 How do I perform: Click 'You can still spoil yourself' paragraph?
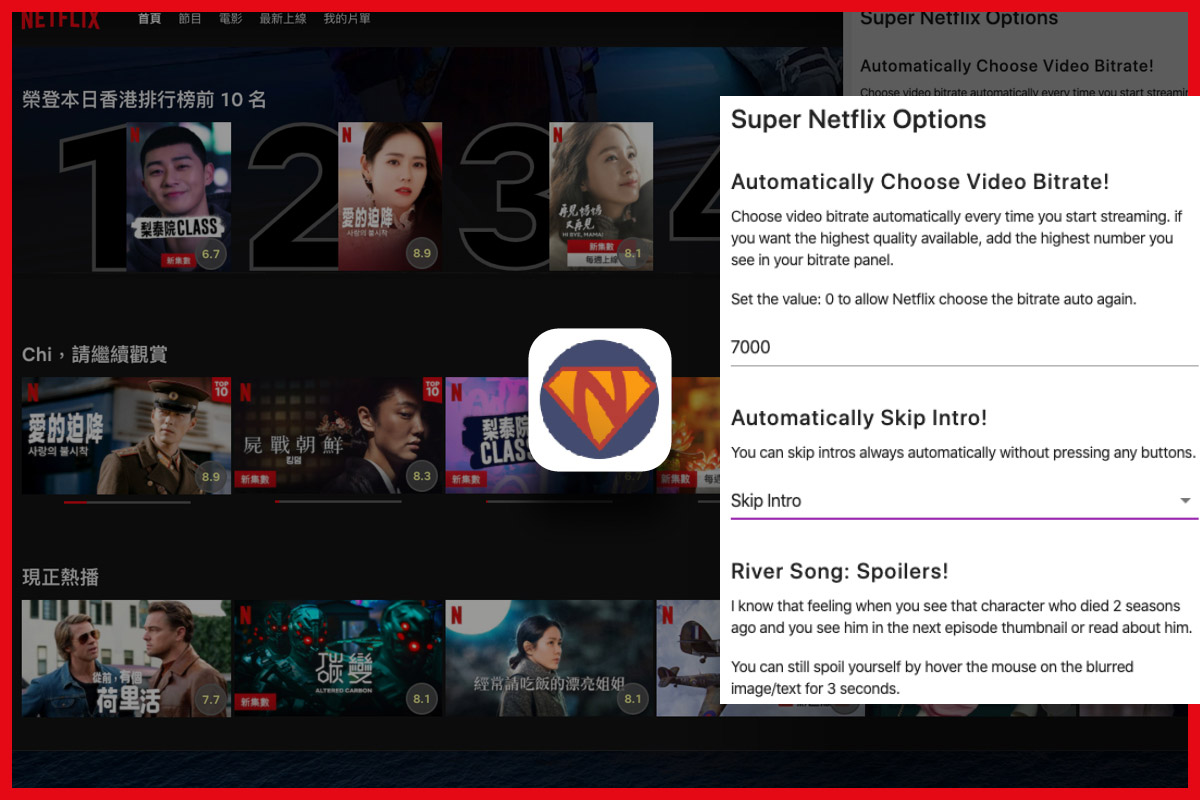[932, 677]
